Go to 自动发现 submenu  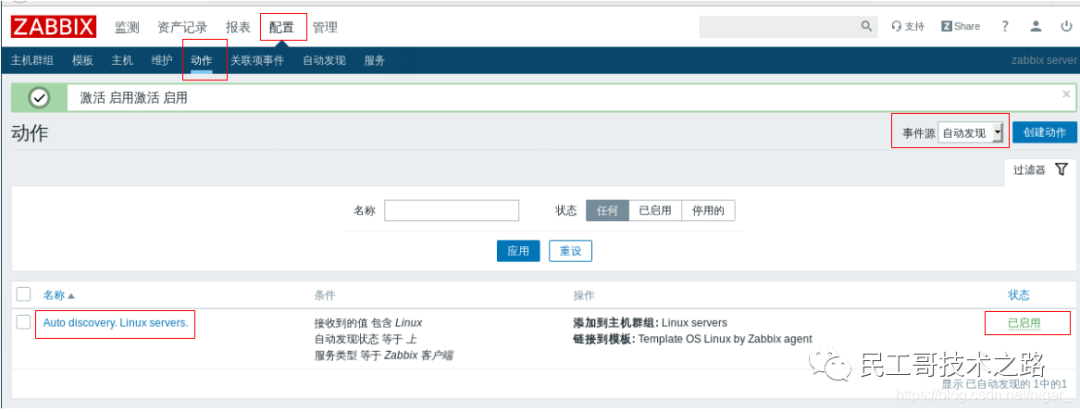(x=324, y=61)
